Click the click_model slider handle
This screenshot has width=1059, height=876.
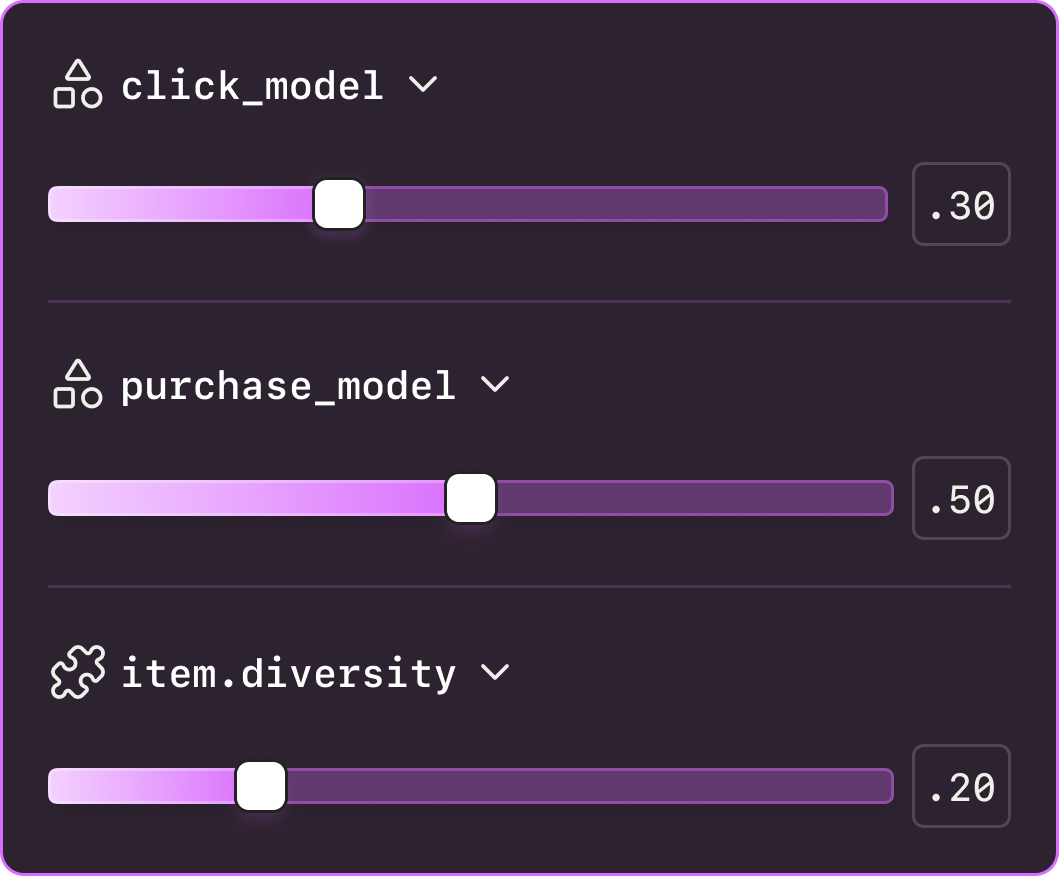click(339, 204)
